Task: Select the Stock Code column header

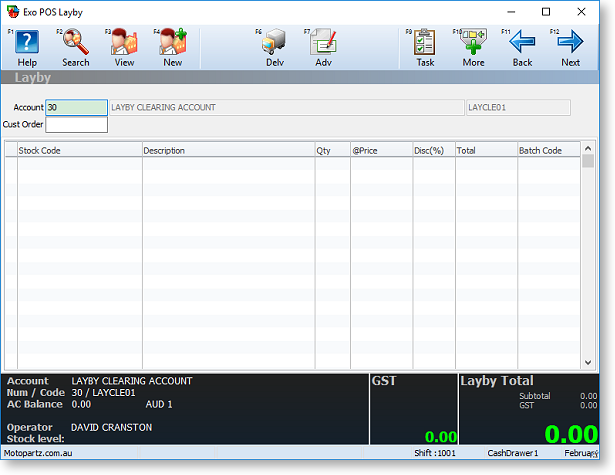Action: pos(79,151)
